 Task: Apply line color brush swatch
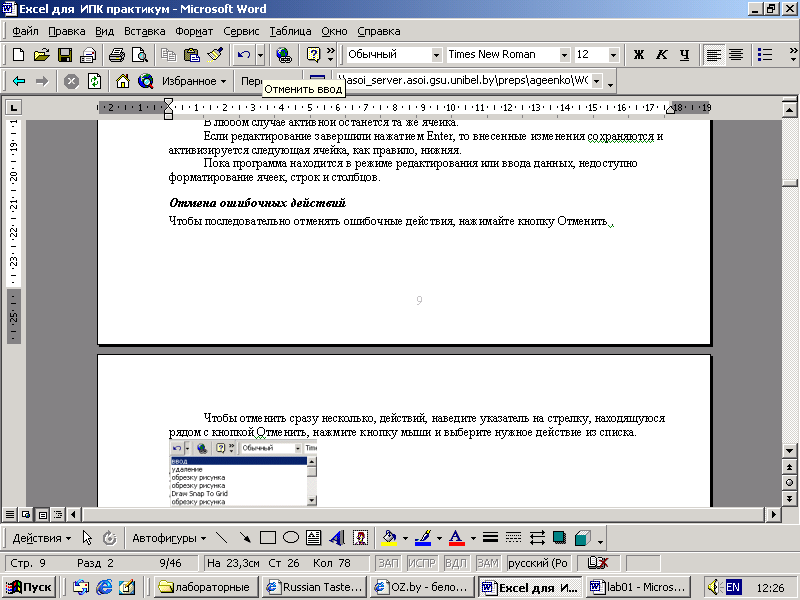423,538
